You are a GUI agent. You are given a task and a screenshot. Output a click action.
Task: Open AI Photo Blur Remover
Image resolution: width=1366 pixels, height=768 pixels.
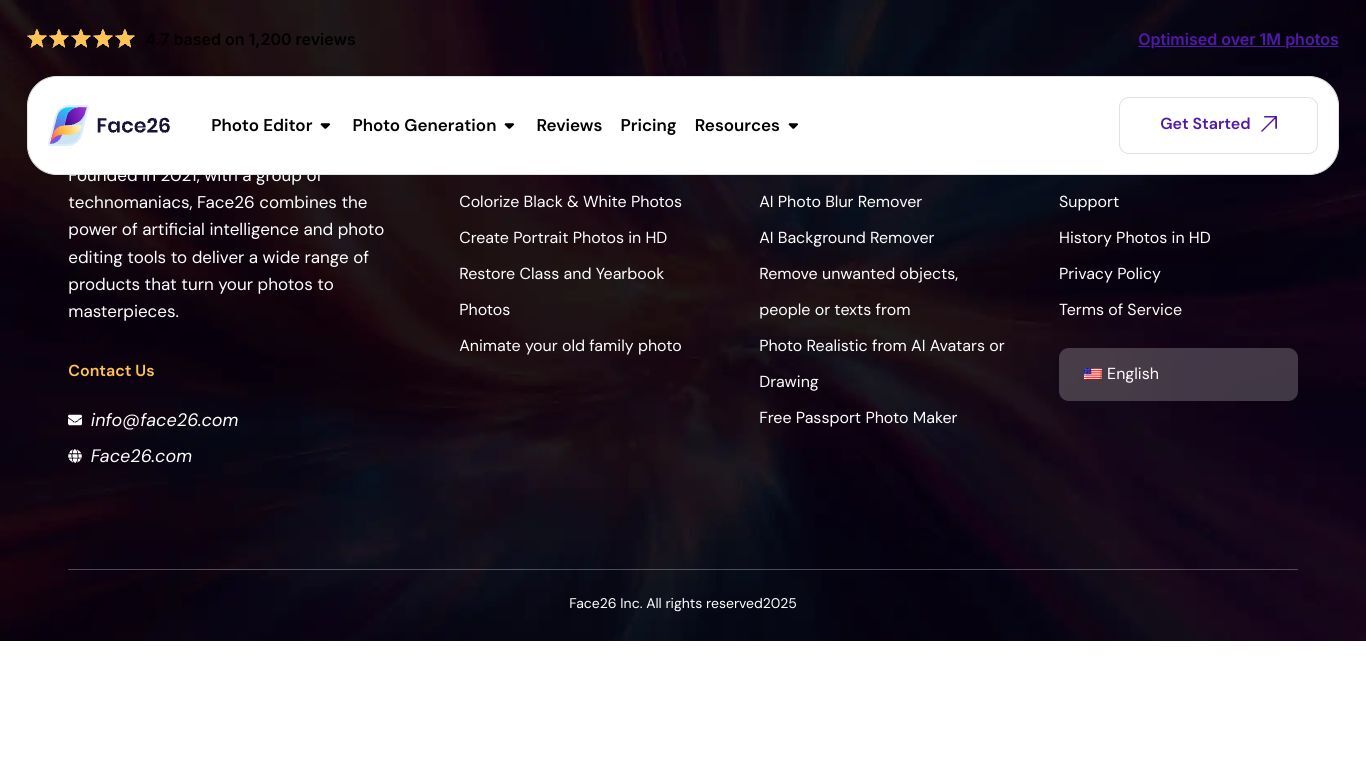(840, 201)
